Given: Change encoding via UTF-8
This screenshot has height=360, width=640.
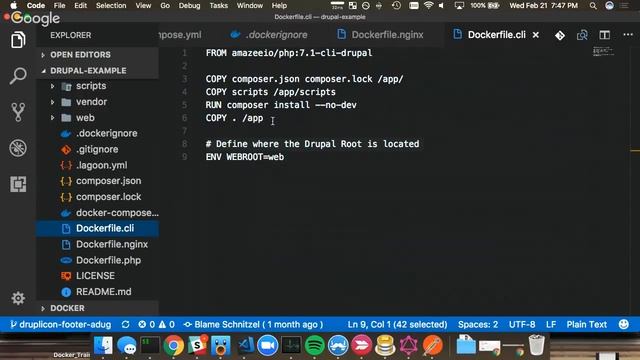Looking at the screenshot, I should click(522, 324).
